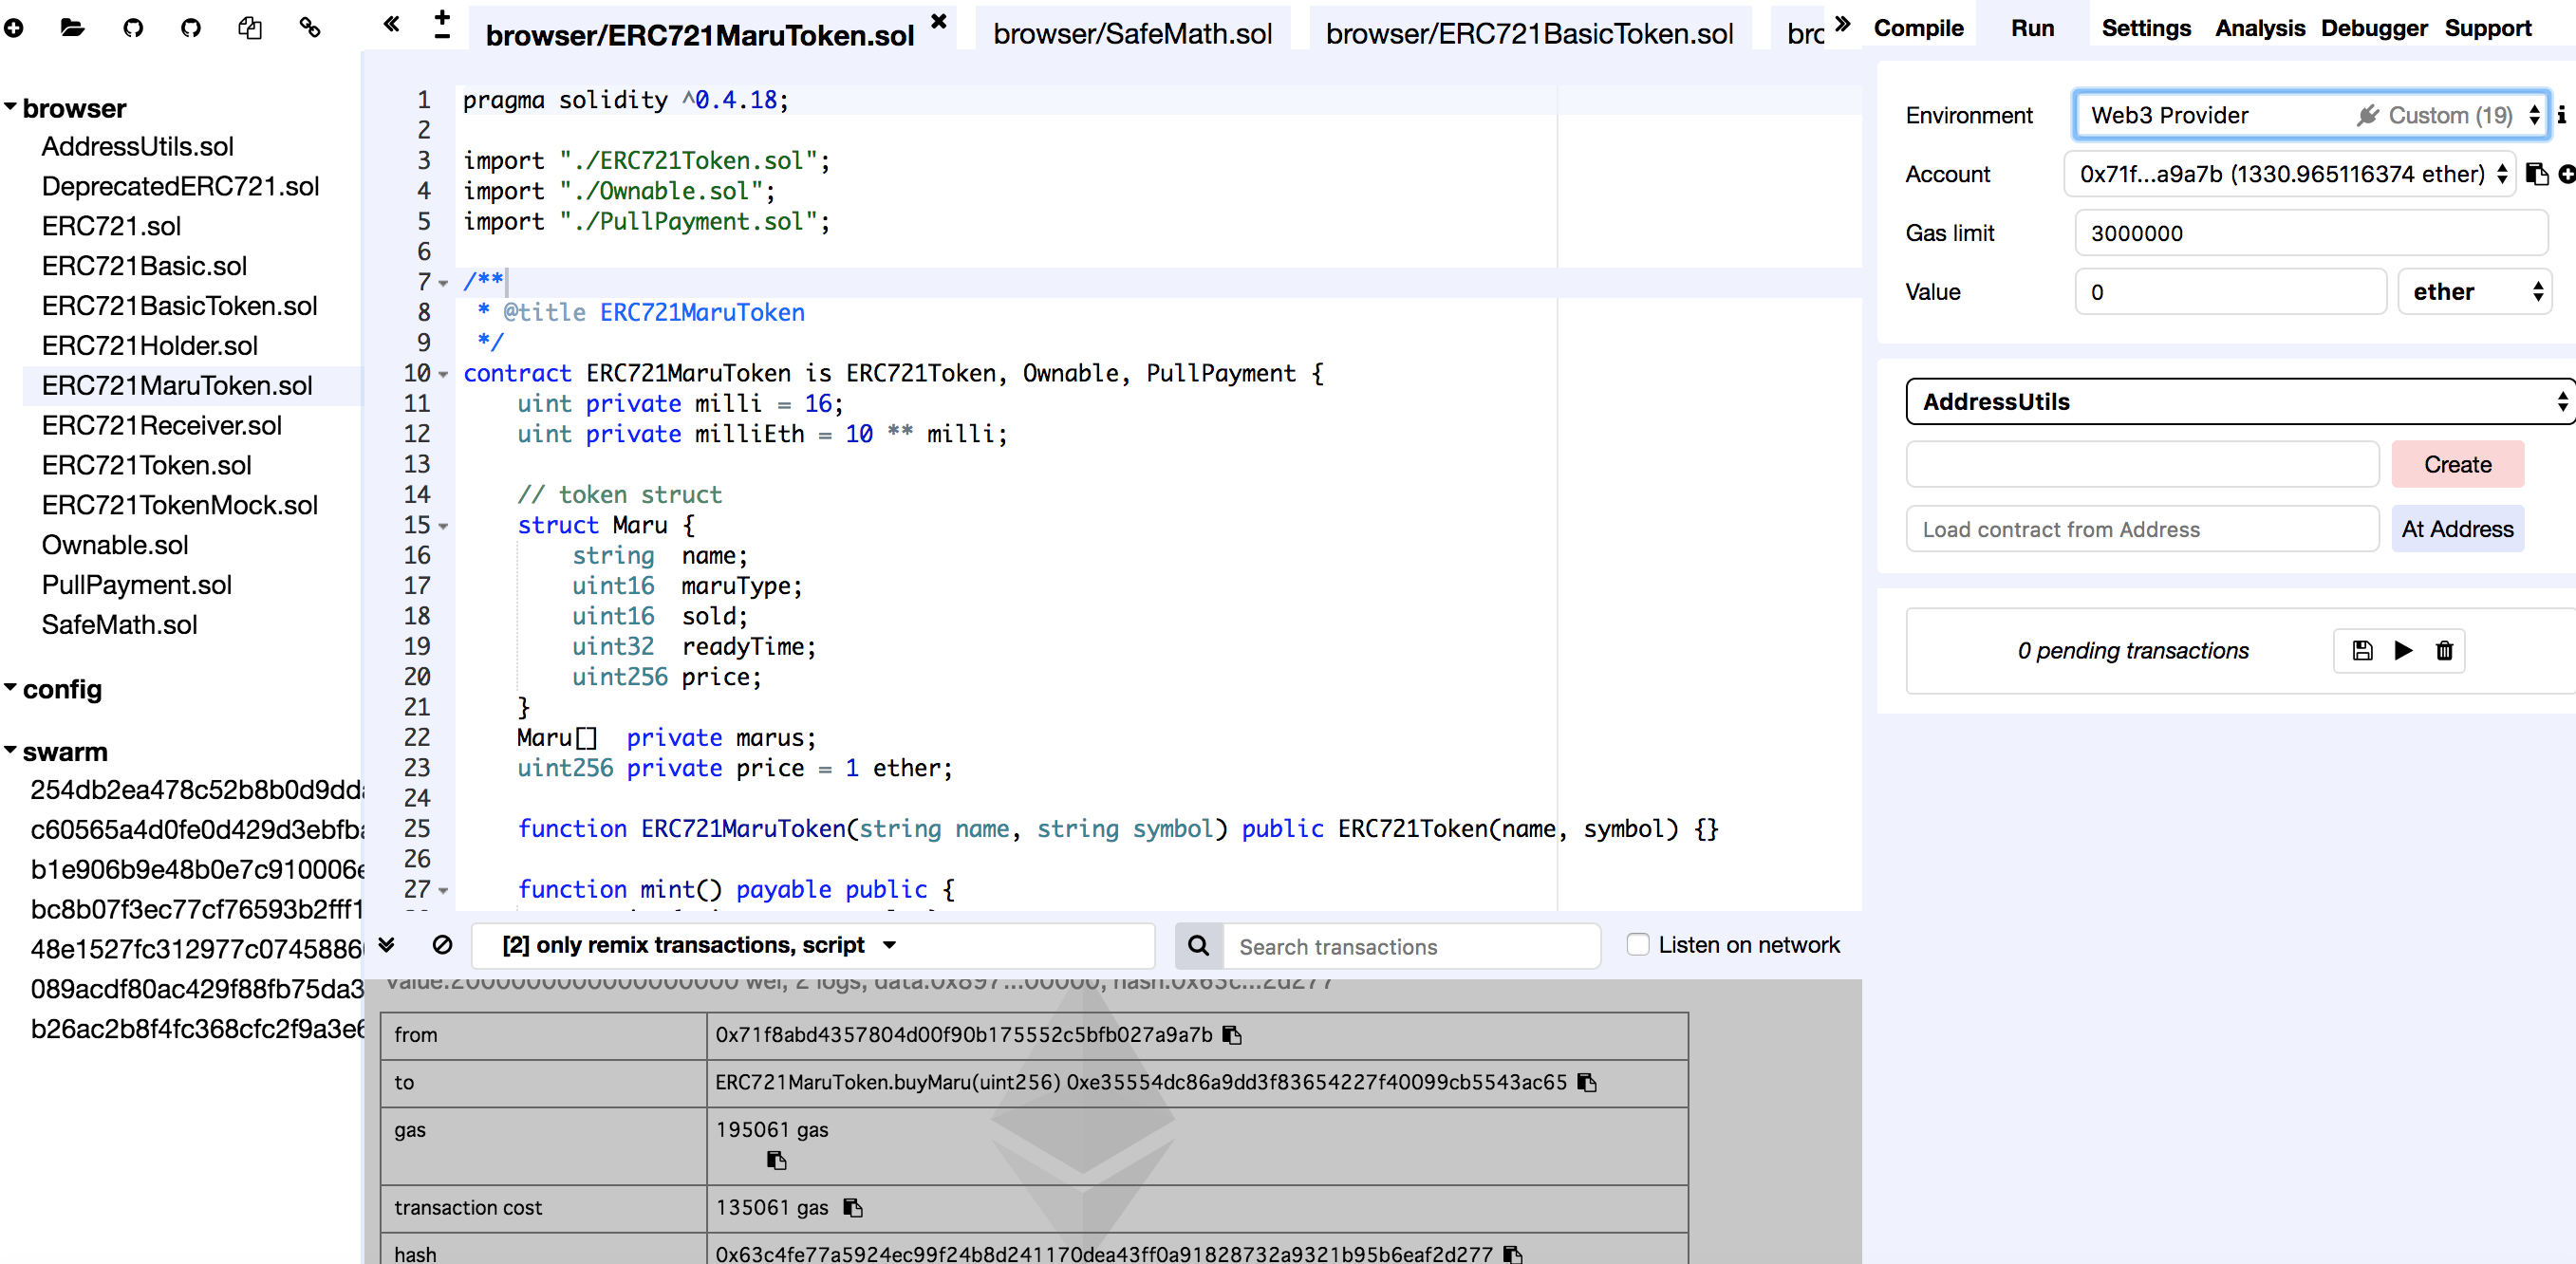Open the browser/SafeMath.sol tab
This screenshot has height=1264, width=2576.
[1133, 33]
